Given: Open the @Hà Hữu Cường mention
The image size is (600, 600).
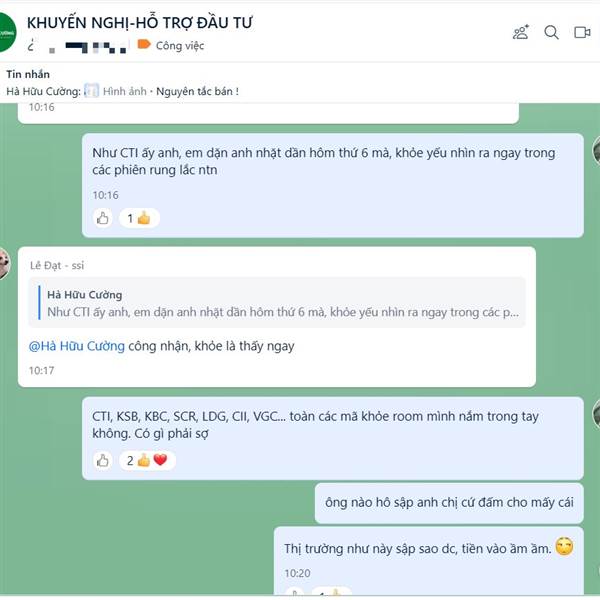Looking at the screenshot, I should (77, 346).
